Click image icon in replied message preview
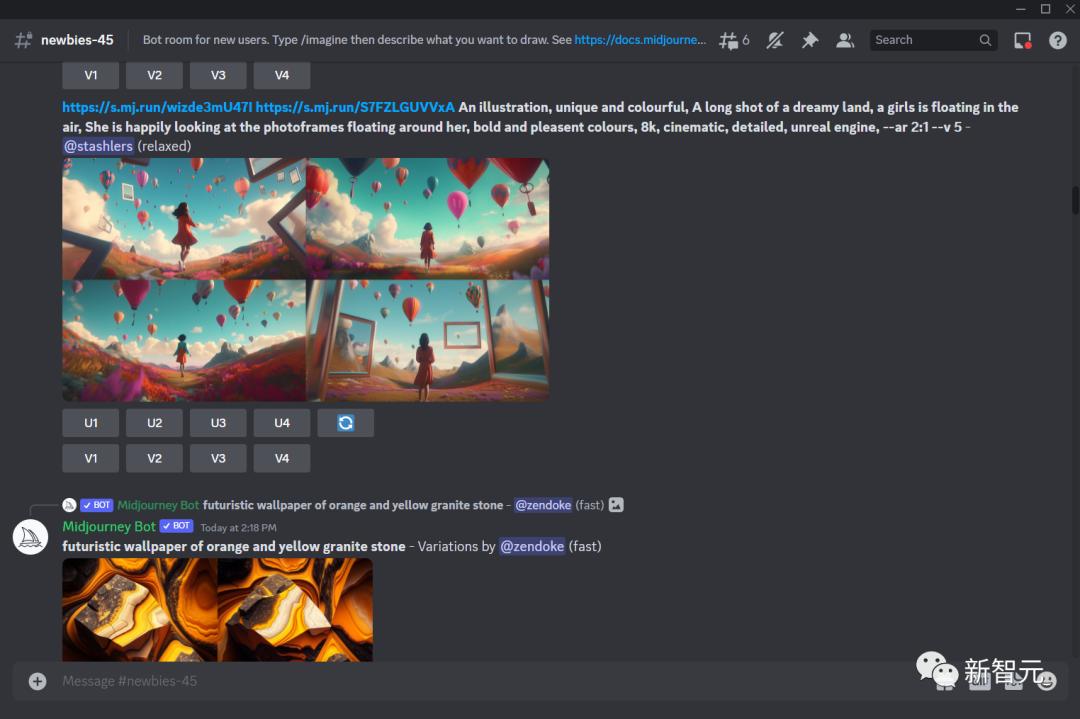Screen dimensions: 1080x719 point(616,505)
